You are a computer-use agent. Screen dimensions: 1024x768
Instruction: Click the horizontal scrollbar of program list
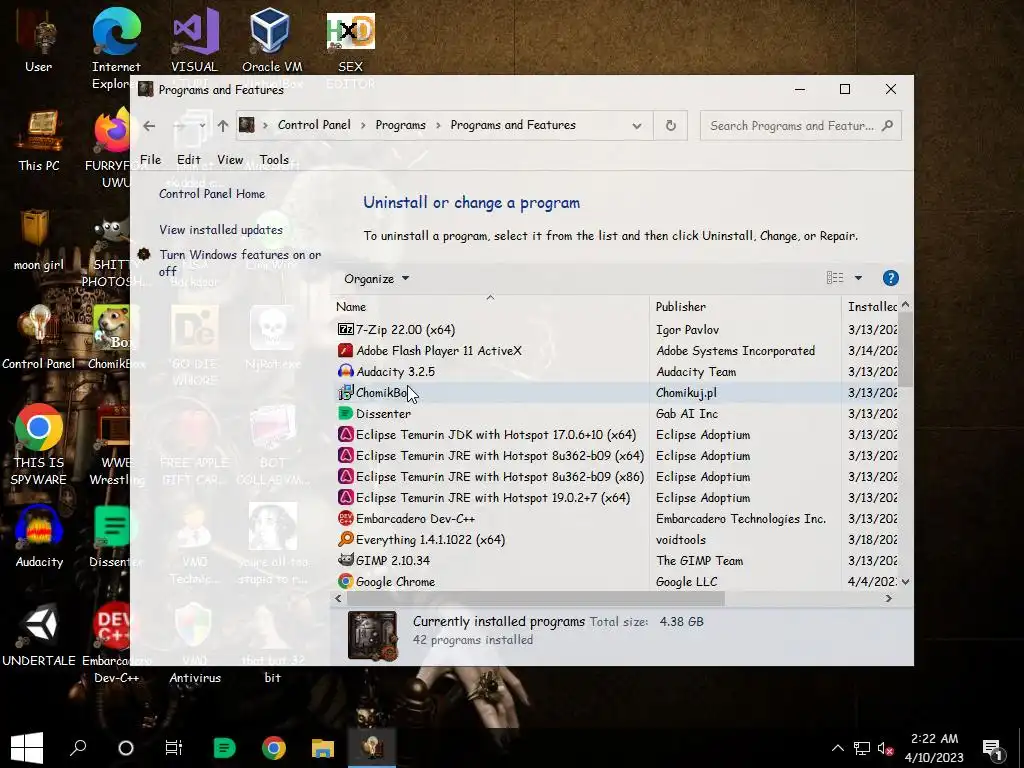[x=536, y=598]
